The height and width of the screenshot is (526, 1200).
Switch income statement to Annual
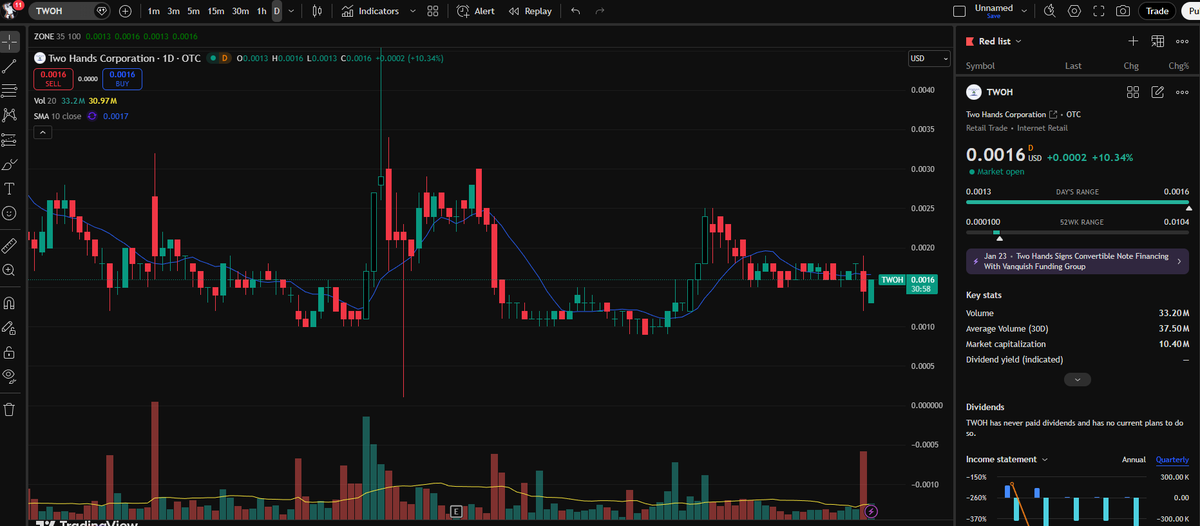[x=1134, y=459]
